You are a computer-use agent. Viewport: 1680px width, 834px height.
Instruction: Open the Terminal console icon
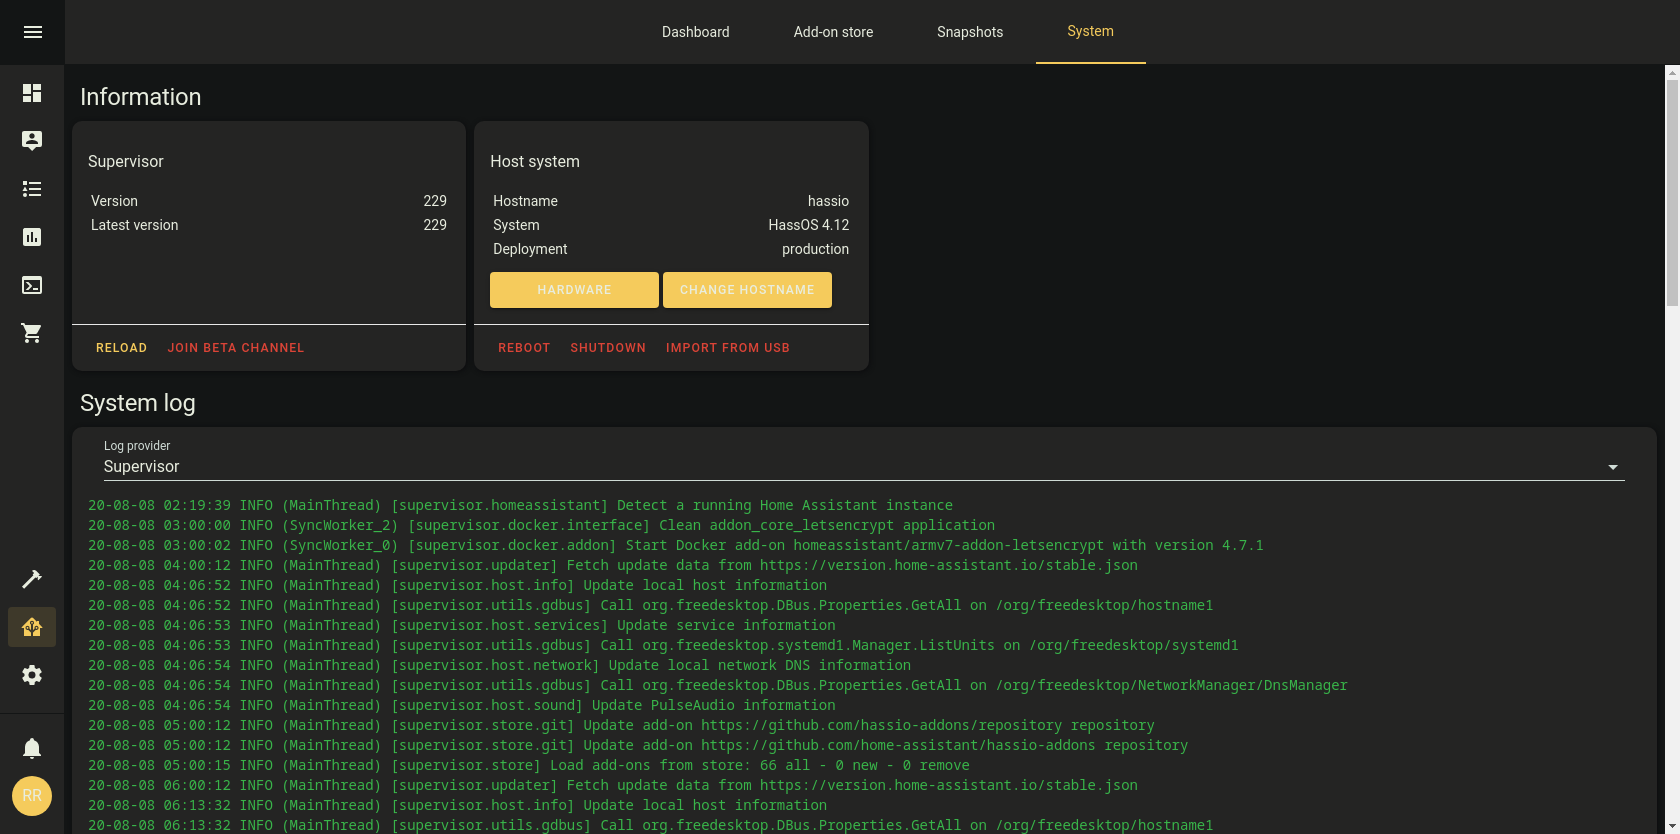(32, 285)
